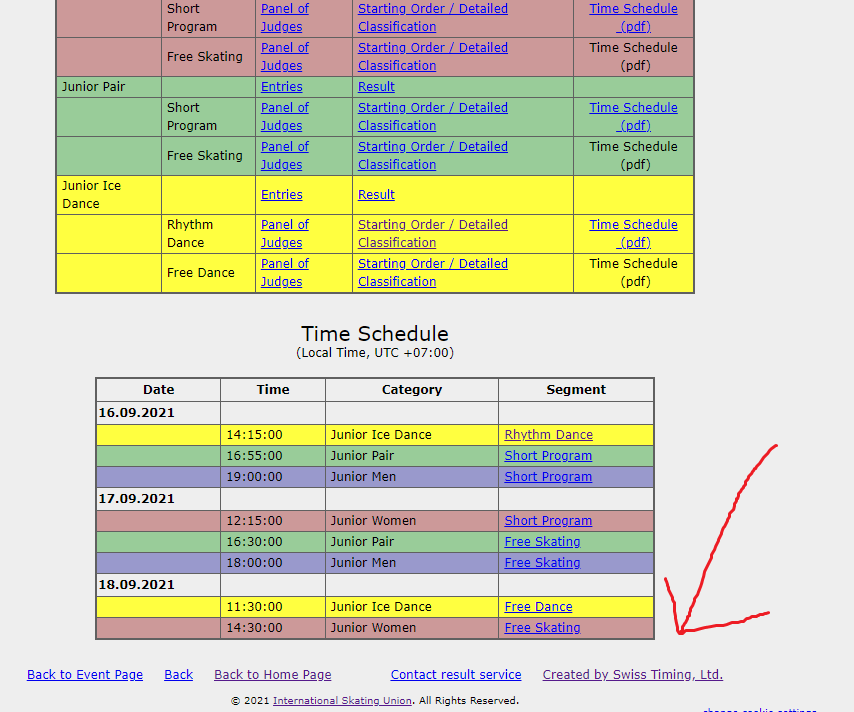The width and height of the screenshot is (854, 712).
Task: Open Junior Ice Dance Entries link
Action: pyautogui.click(x=281, y=195)
